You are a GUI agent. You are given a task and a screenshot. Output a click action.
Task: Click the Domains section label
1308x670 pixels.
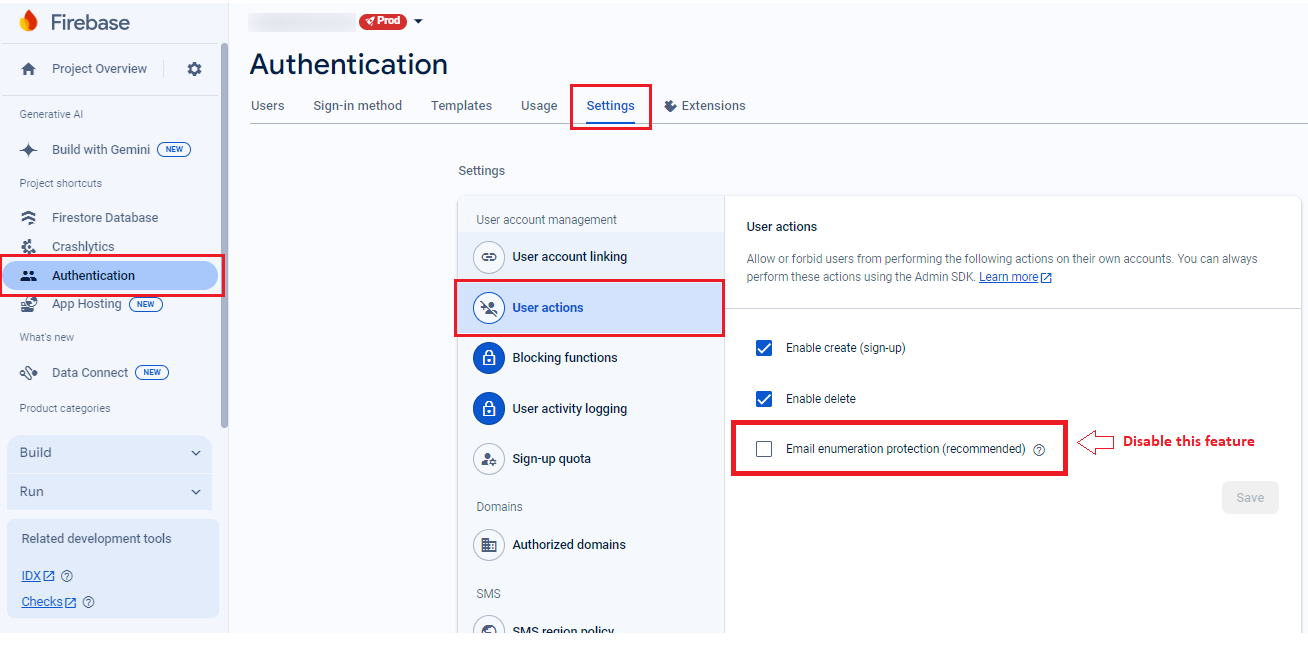click(x=499, y=507)
